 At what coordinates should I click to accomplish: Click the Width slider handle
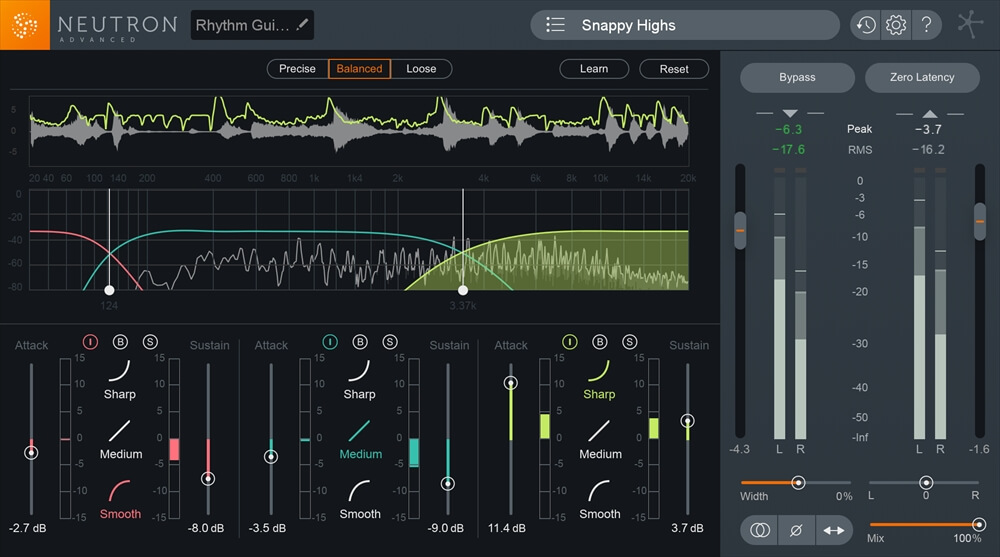tap(798, 482)
